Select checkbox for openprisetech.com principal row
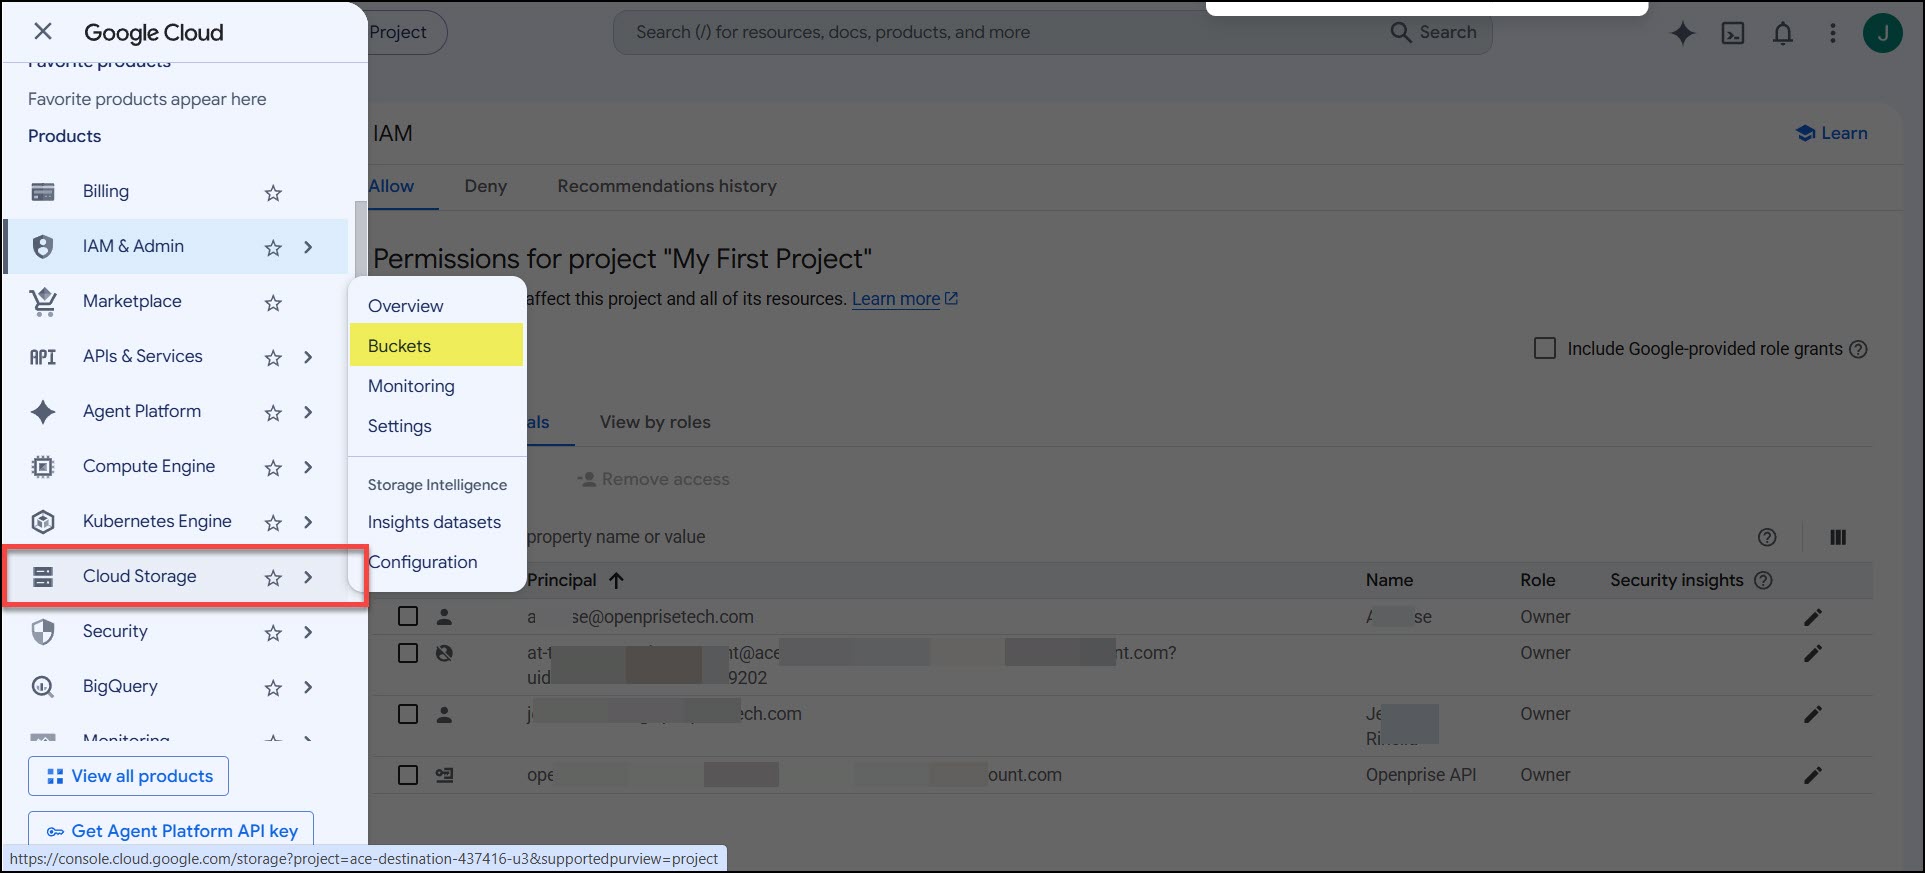 [408, 616]
